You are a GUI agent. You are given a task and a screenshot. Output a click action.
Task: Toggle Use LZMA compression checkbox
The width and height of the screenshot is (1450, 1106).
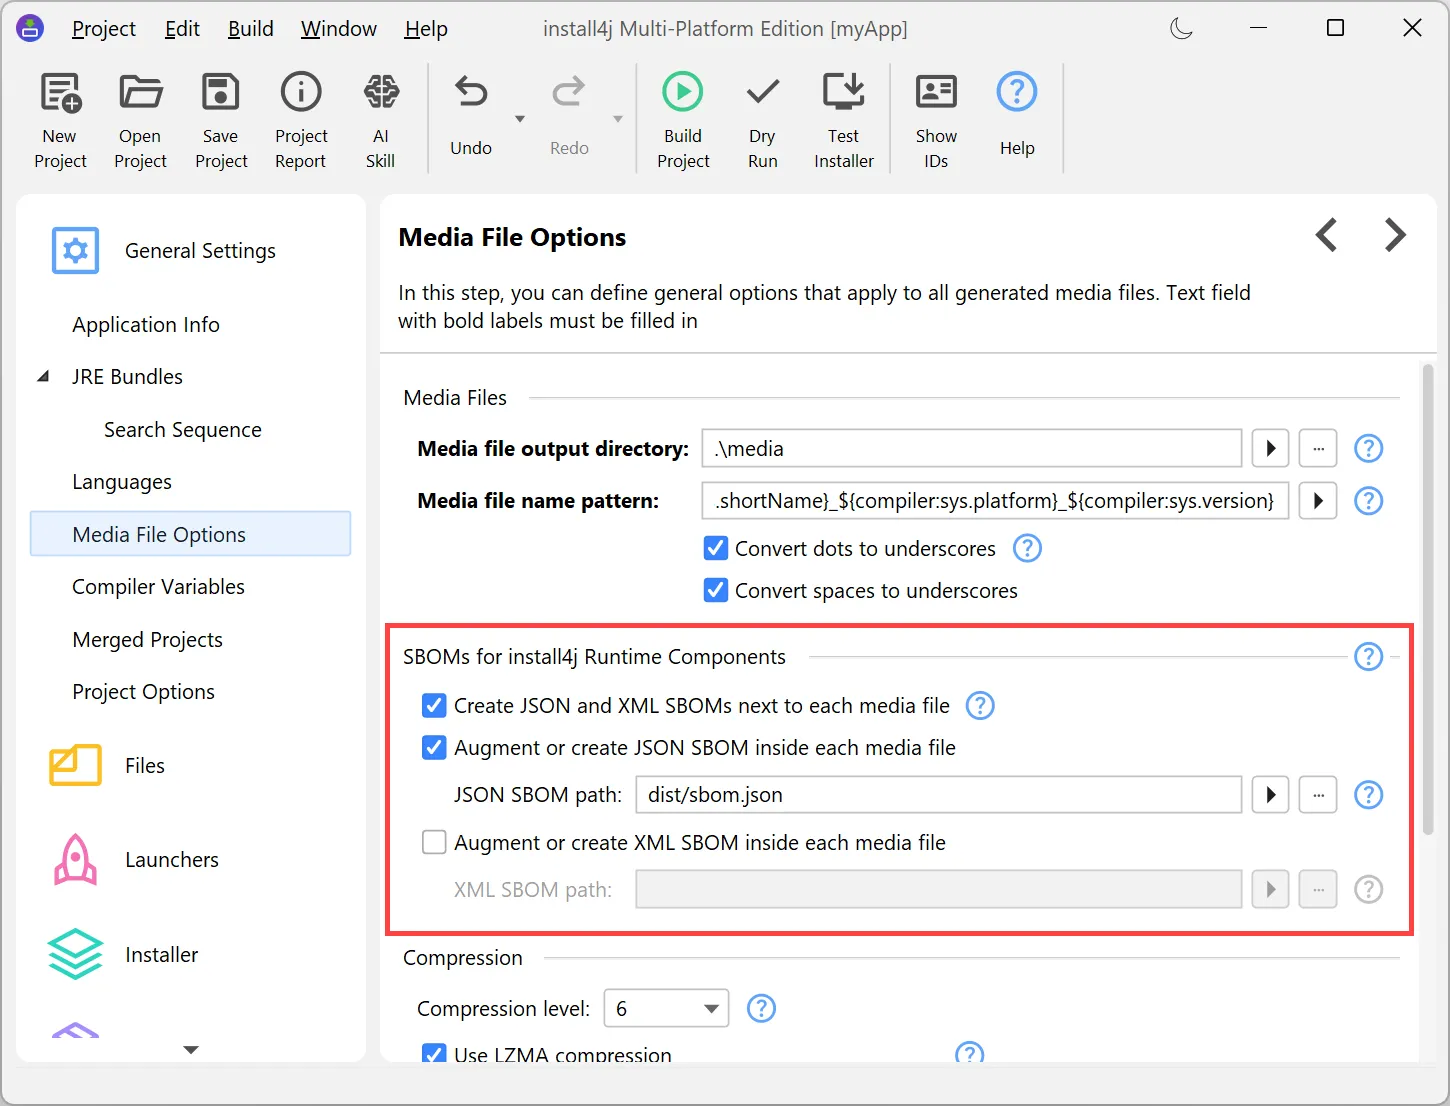(x=434, y=1054)
